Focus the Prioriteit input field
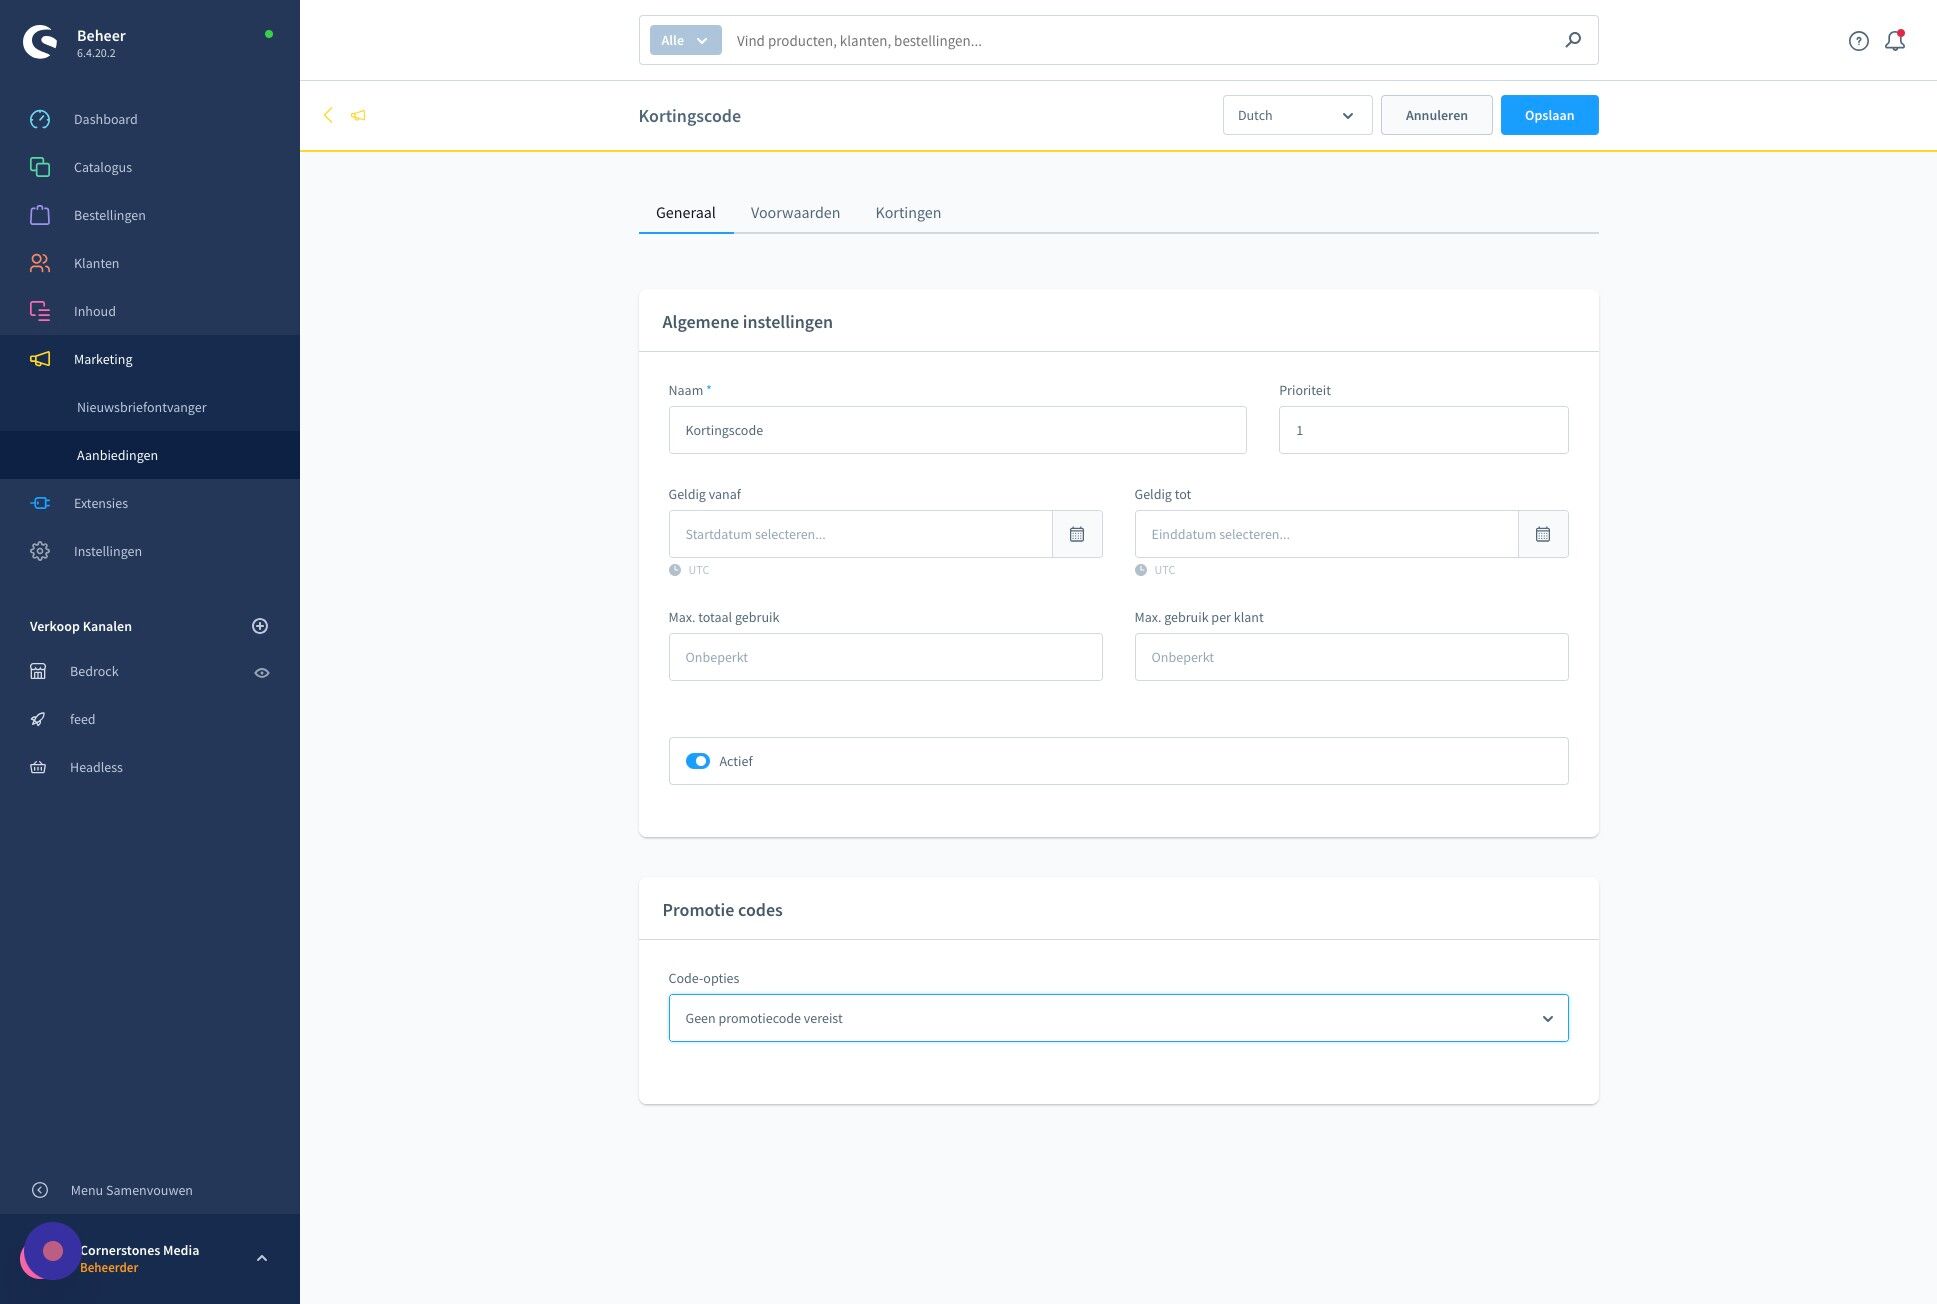The image size is (1937, 1304). 1423,430
